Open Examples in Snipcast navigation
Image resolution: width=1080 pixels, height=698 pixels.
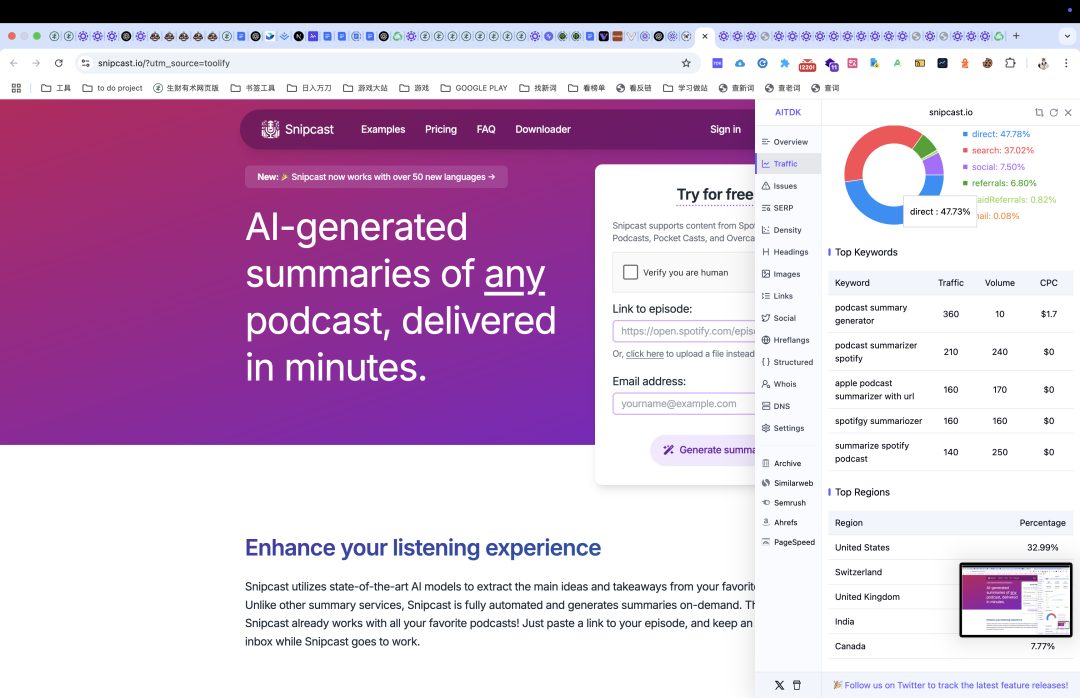(383, 130)
